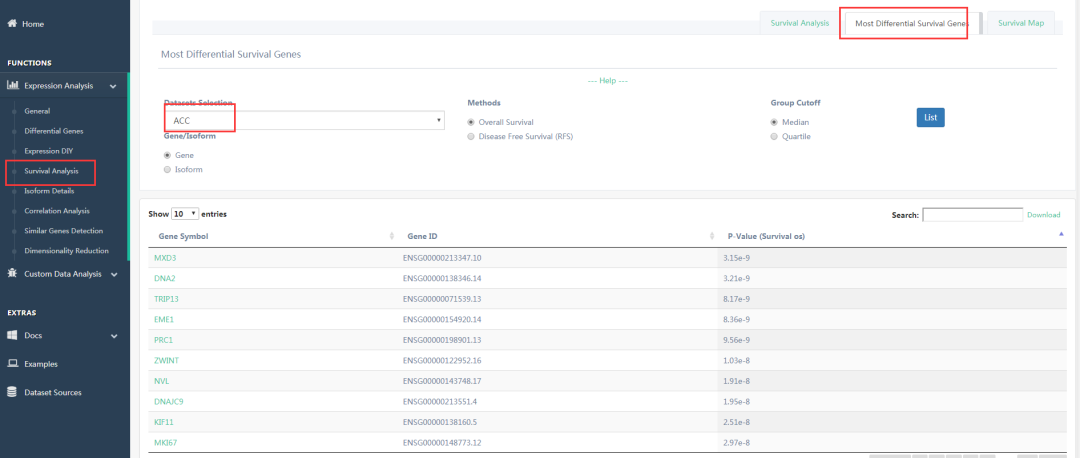Image resolution: width=1080 pixels, height=458 pixels.
Task: Click the Expression Analysis bar chart icon
Action: pos(13,86)
